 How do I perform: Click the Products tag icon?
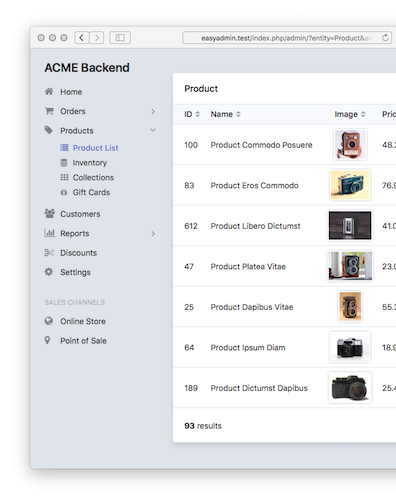(49, 130)
